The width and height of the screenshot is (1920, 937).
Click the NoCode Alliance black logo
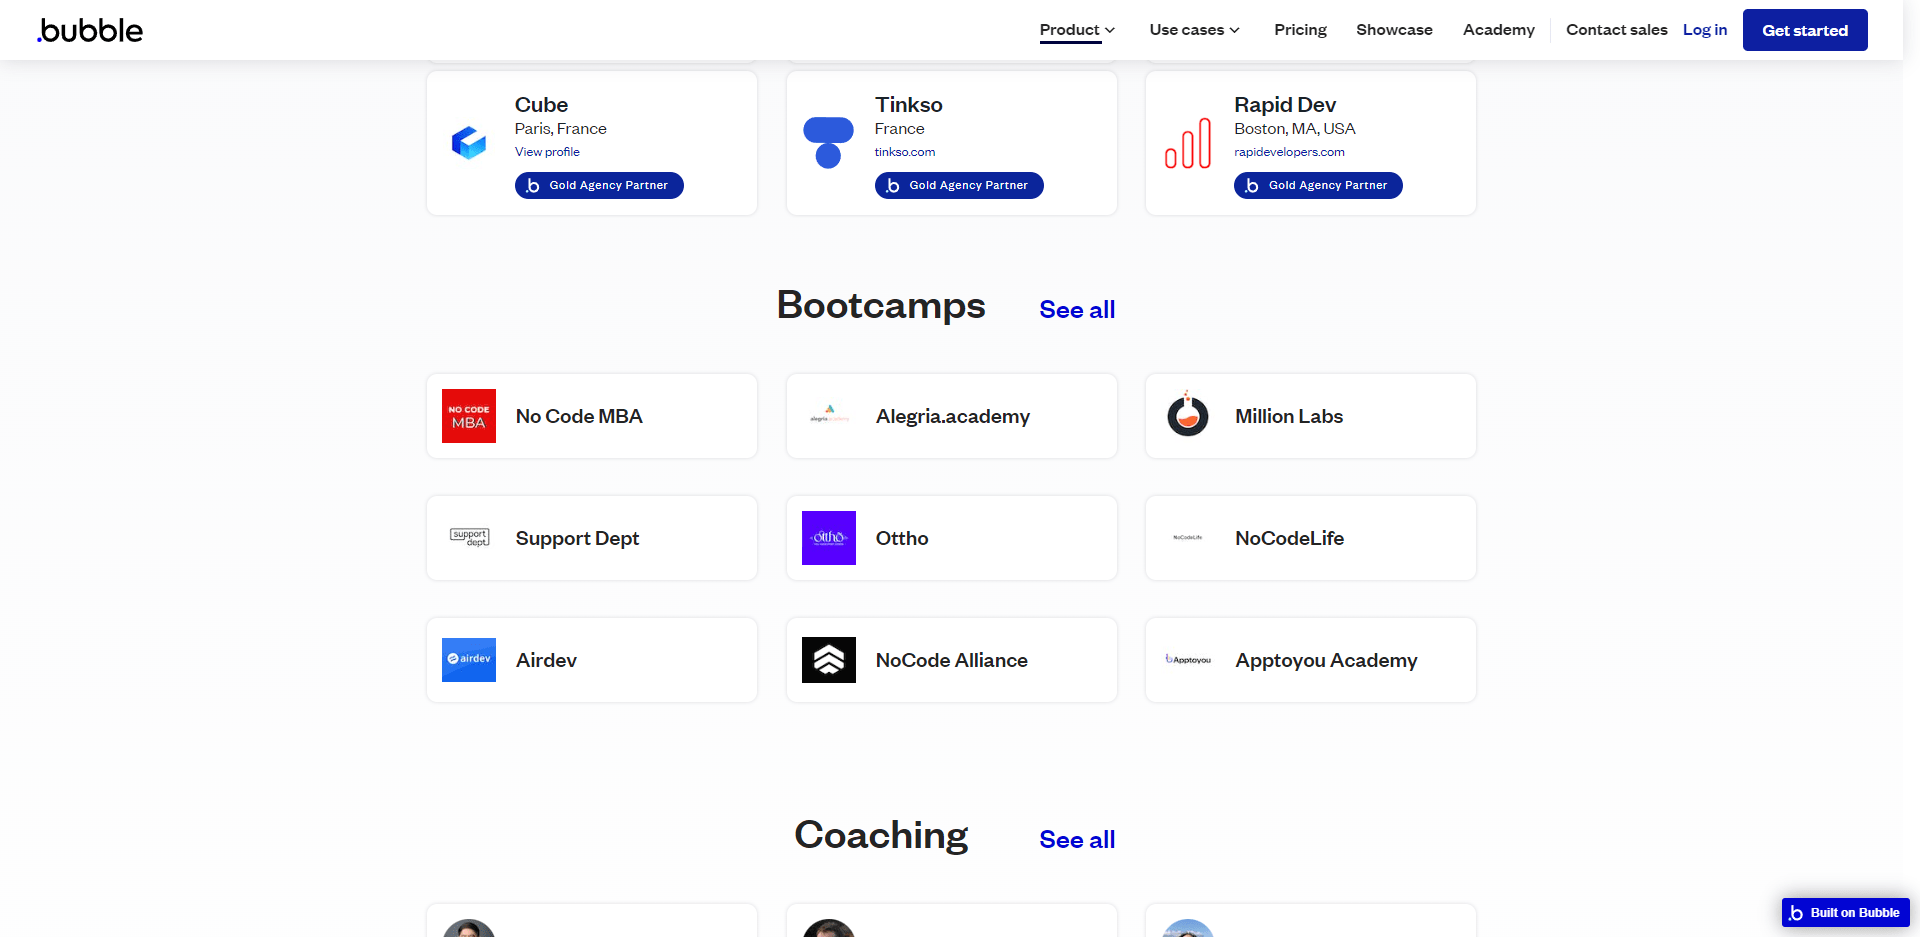click(829, 660)
